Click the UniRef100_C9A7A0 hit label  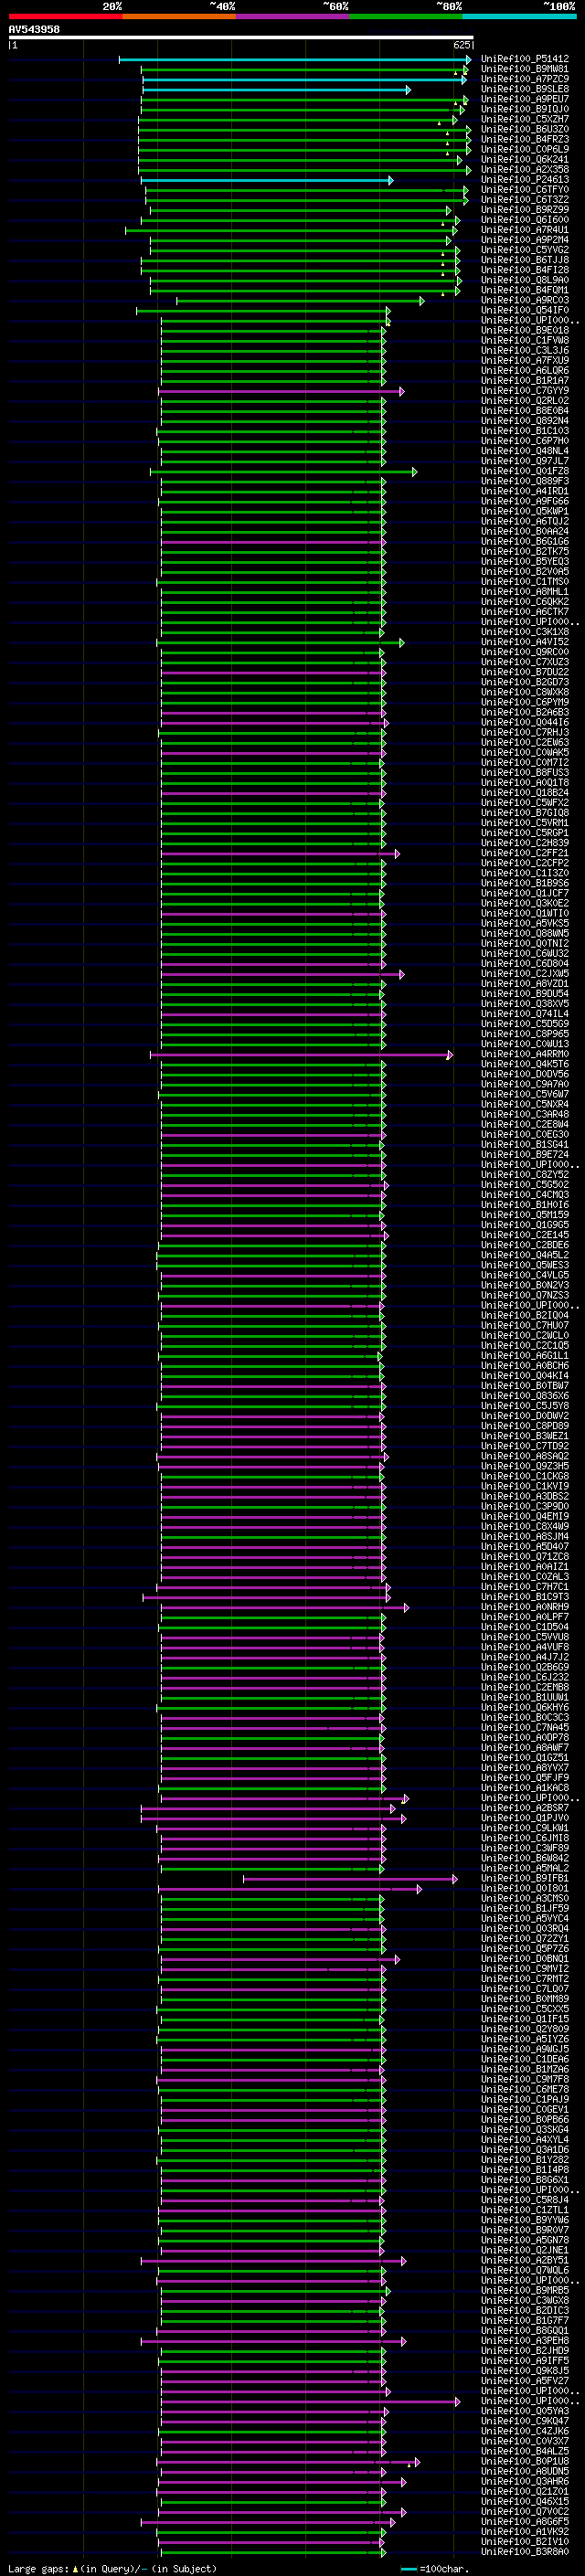point(525,1085)
